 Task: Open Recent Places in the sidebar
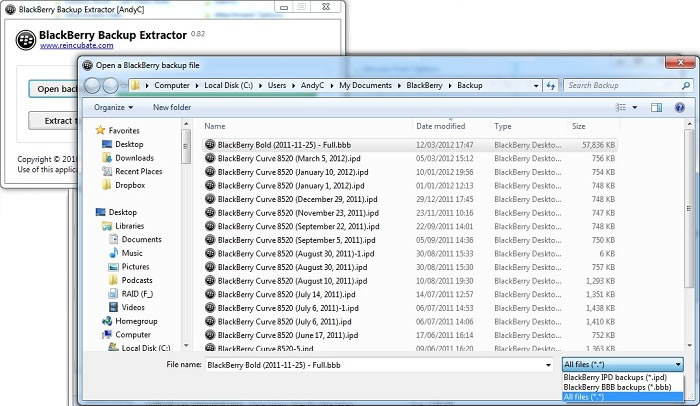[138, 171]
